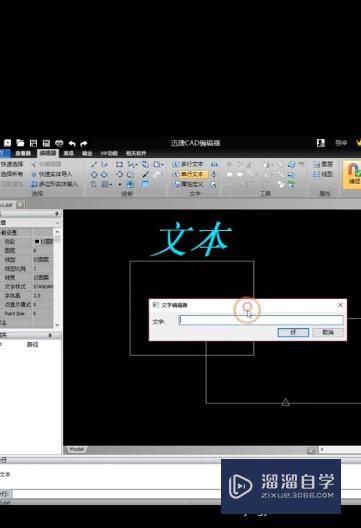Close the 文字编辑器 dialog with X
Viewport: 361px width, 528px height.
(x=340, y=305)
